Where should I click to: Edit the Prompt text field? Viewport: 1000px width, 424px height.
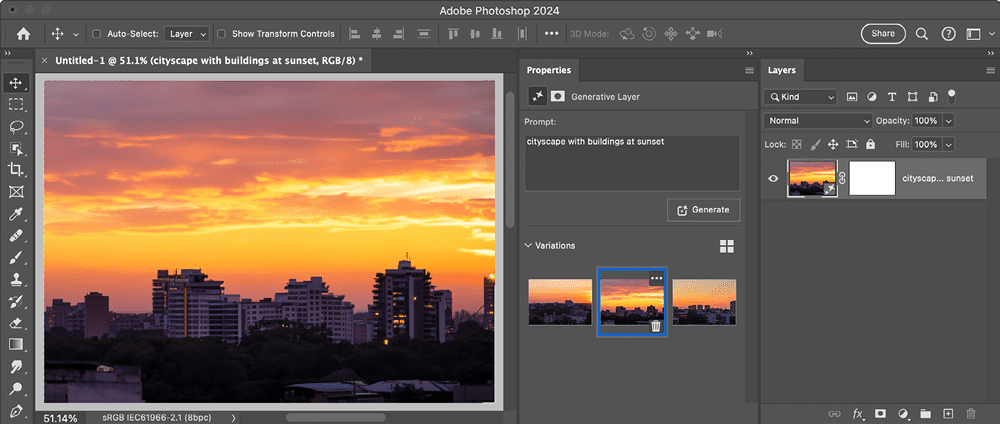[632, 163]
